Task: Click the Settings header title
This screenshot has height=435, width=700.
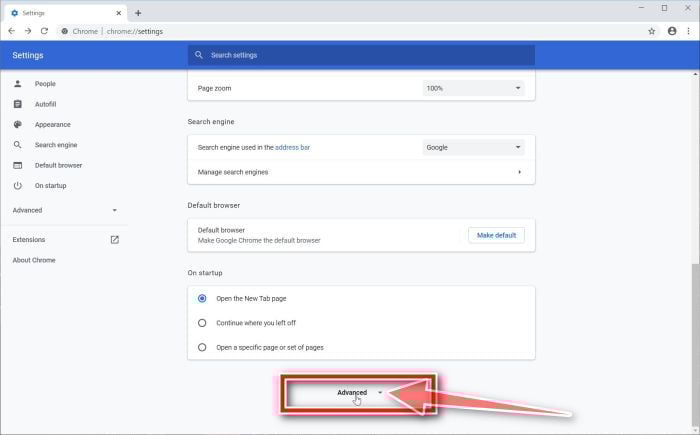Action: pyautogui.click(x=28, y=55)
